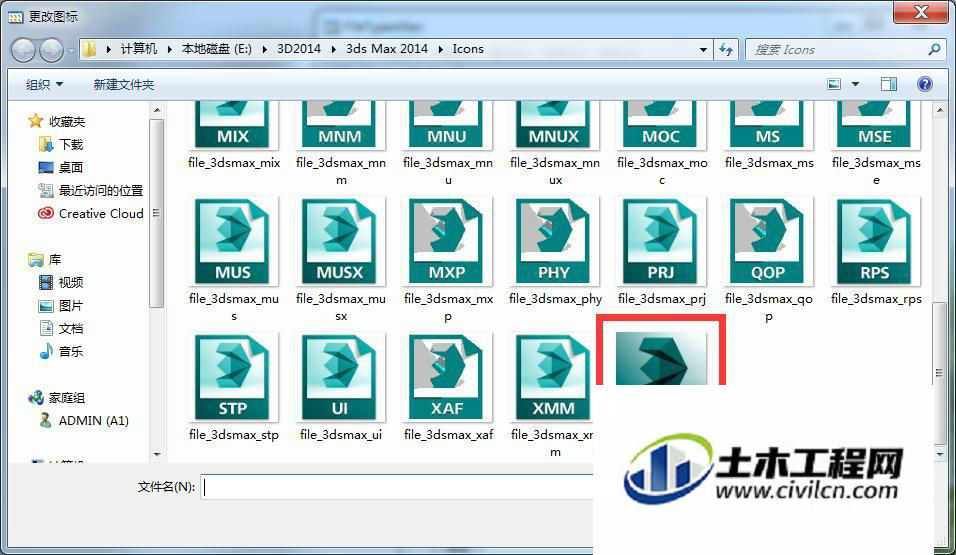The height and width of the screenshot is (555, 956).
Task: Select the PRJ file icon
Action: [662, 240]
